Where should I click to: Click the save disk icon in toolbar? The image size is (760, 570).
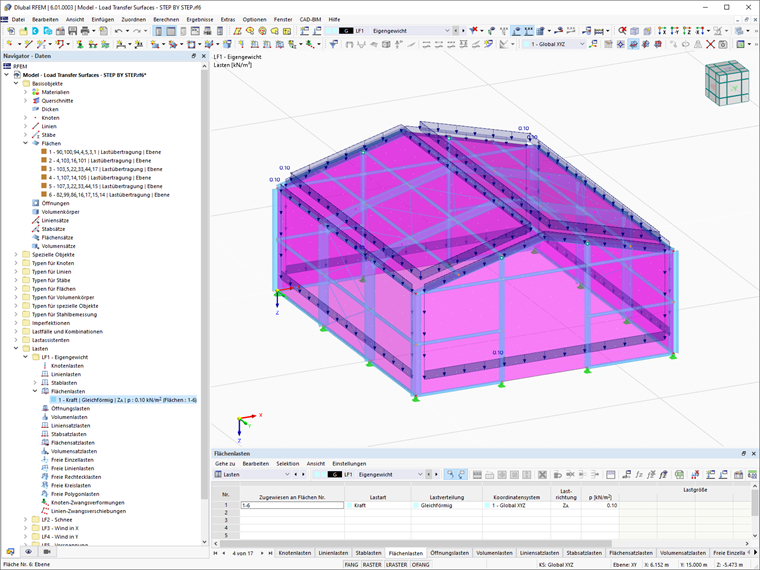73,31
